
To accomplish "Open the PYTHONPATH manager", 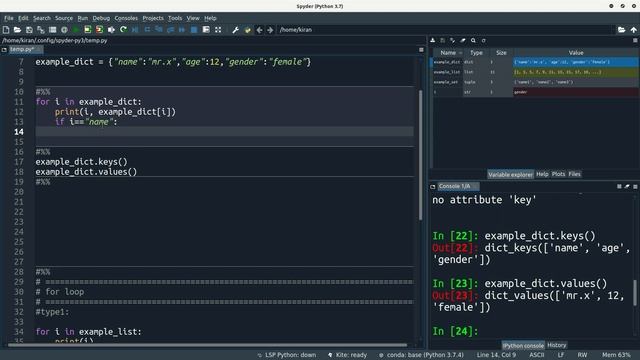I will (x=247, y=30).
